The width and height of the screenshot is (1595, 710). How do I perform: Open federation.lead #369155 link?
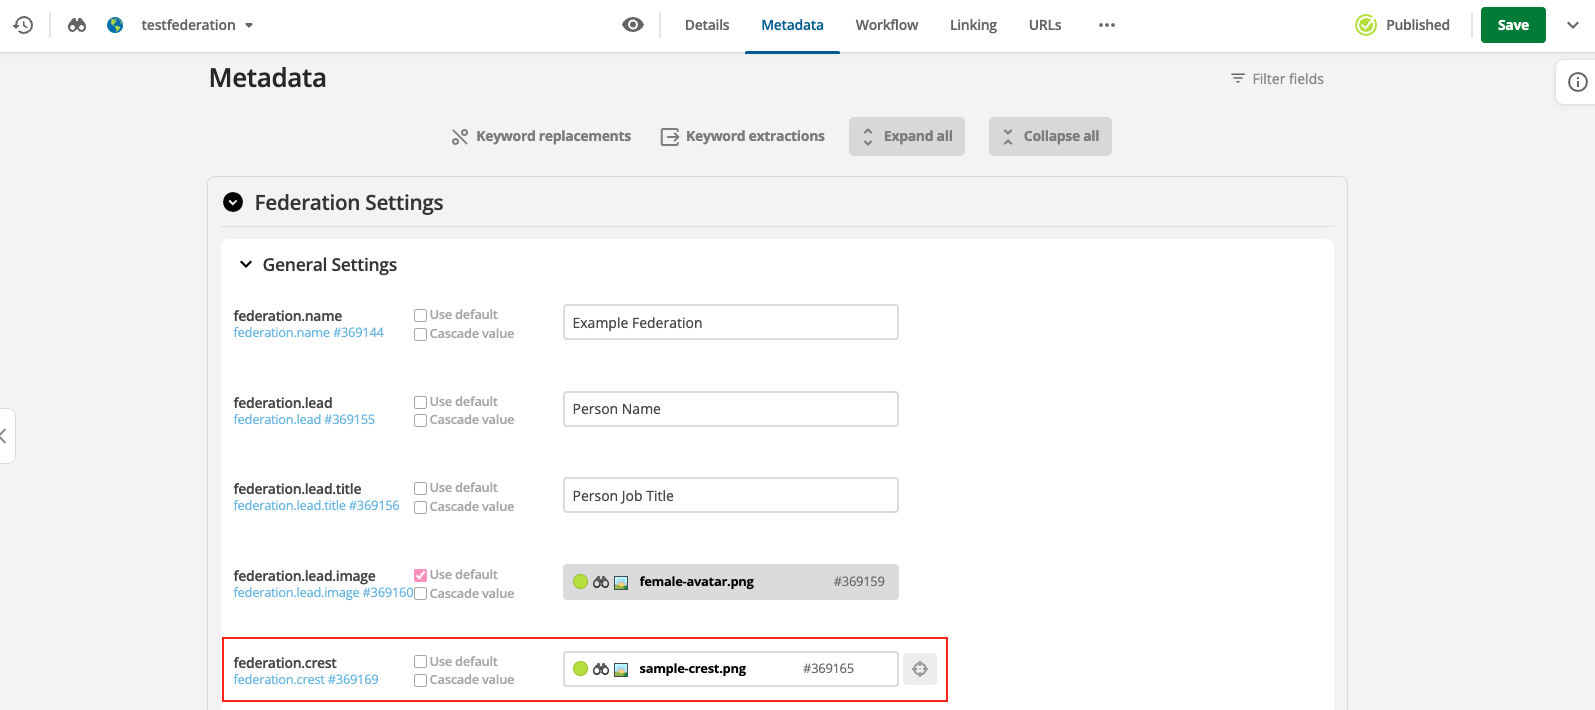304,420
